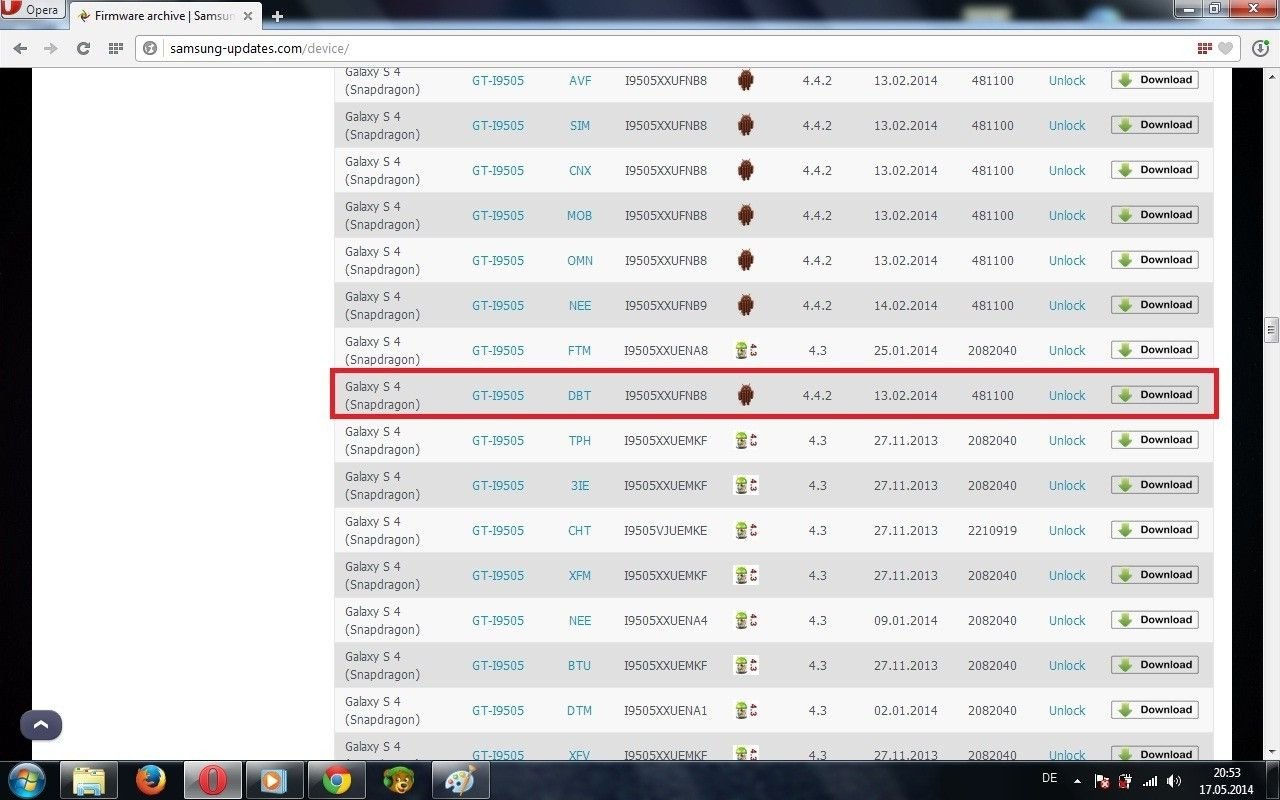Open the Opera main menu button
1280x800 pixels.
32,11
